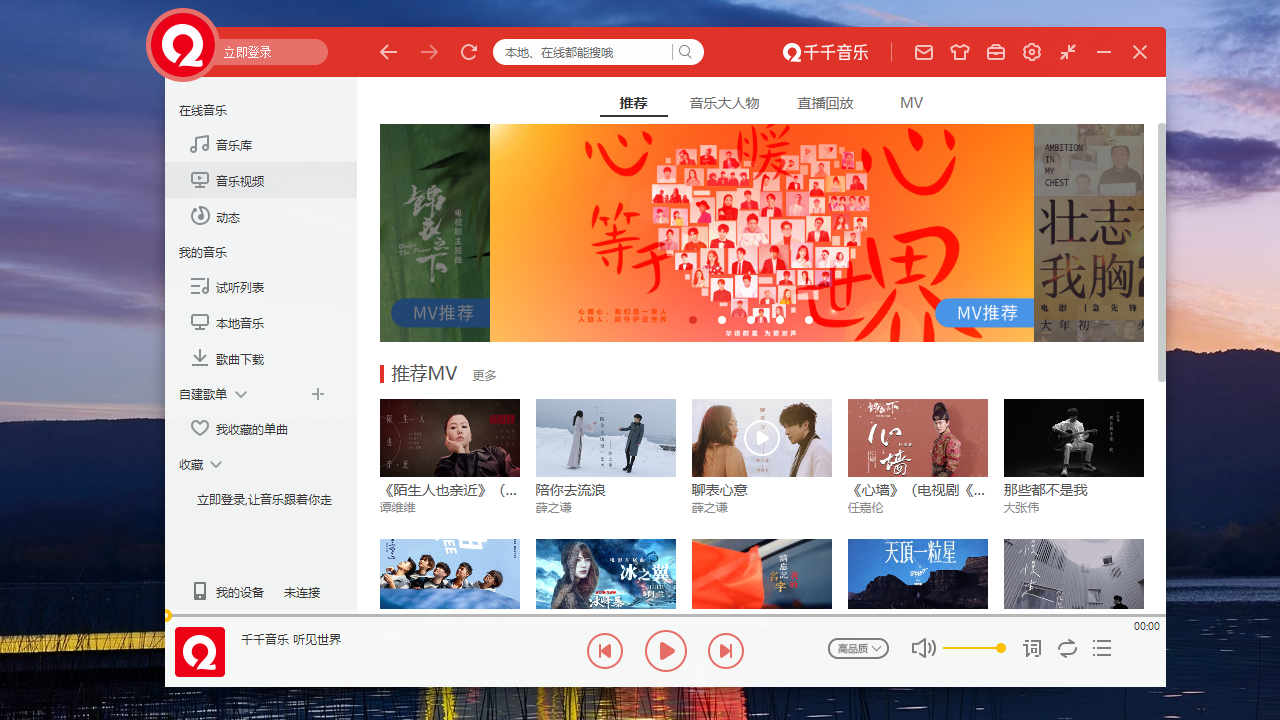This screenshot has height=720, width=1280.
Task: Play the 聊表心意 MV thumbnail
Action: (762, 438)
